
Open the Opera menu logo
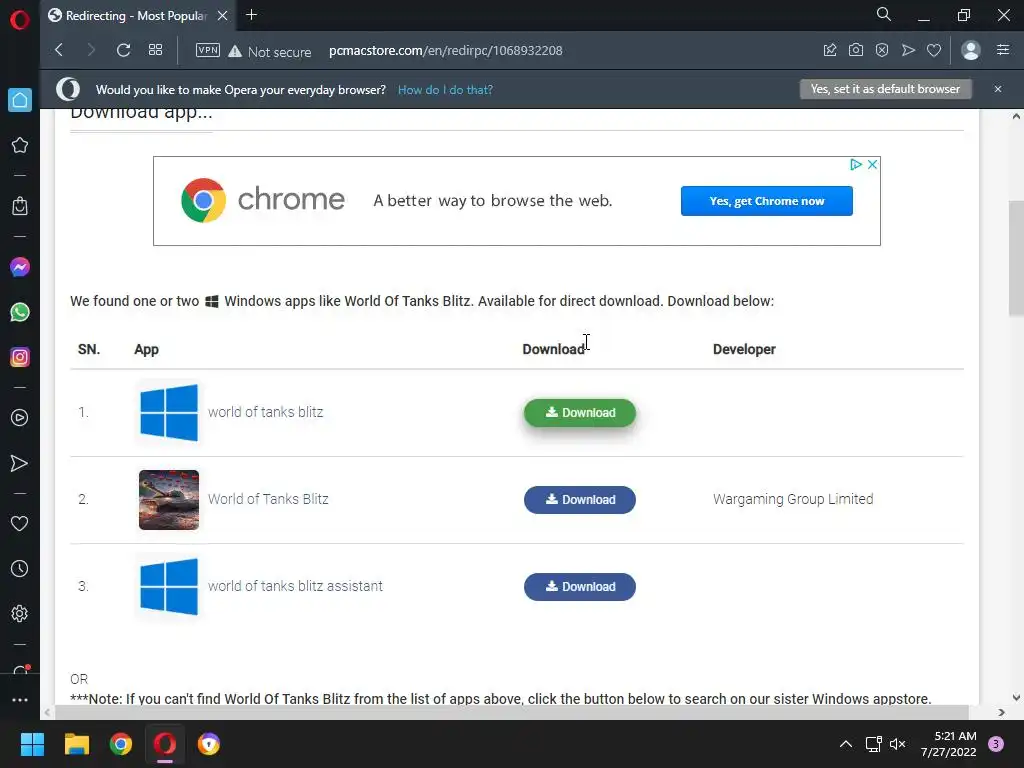pos(20,20)
